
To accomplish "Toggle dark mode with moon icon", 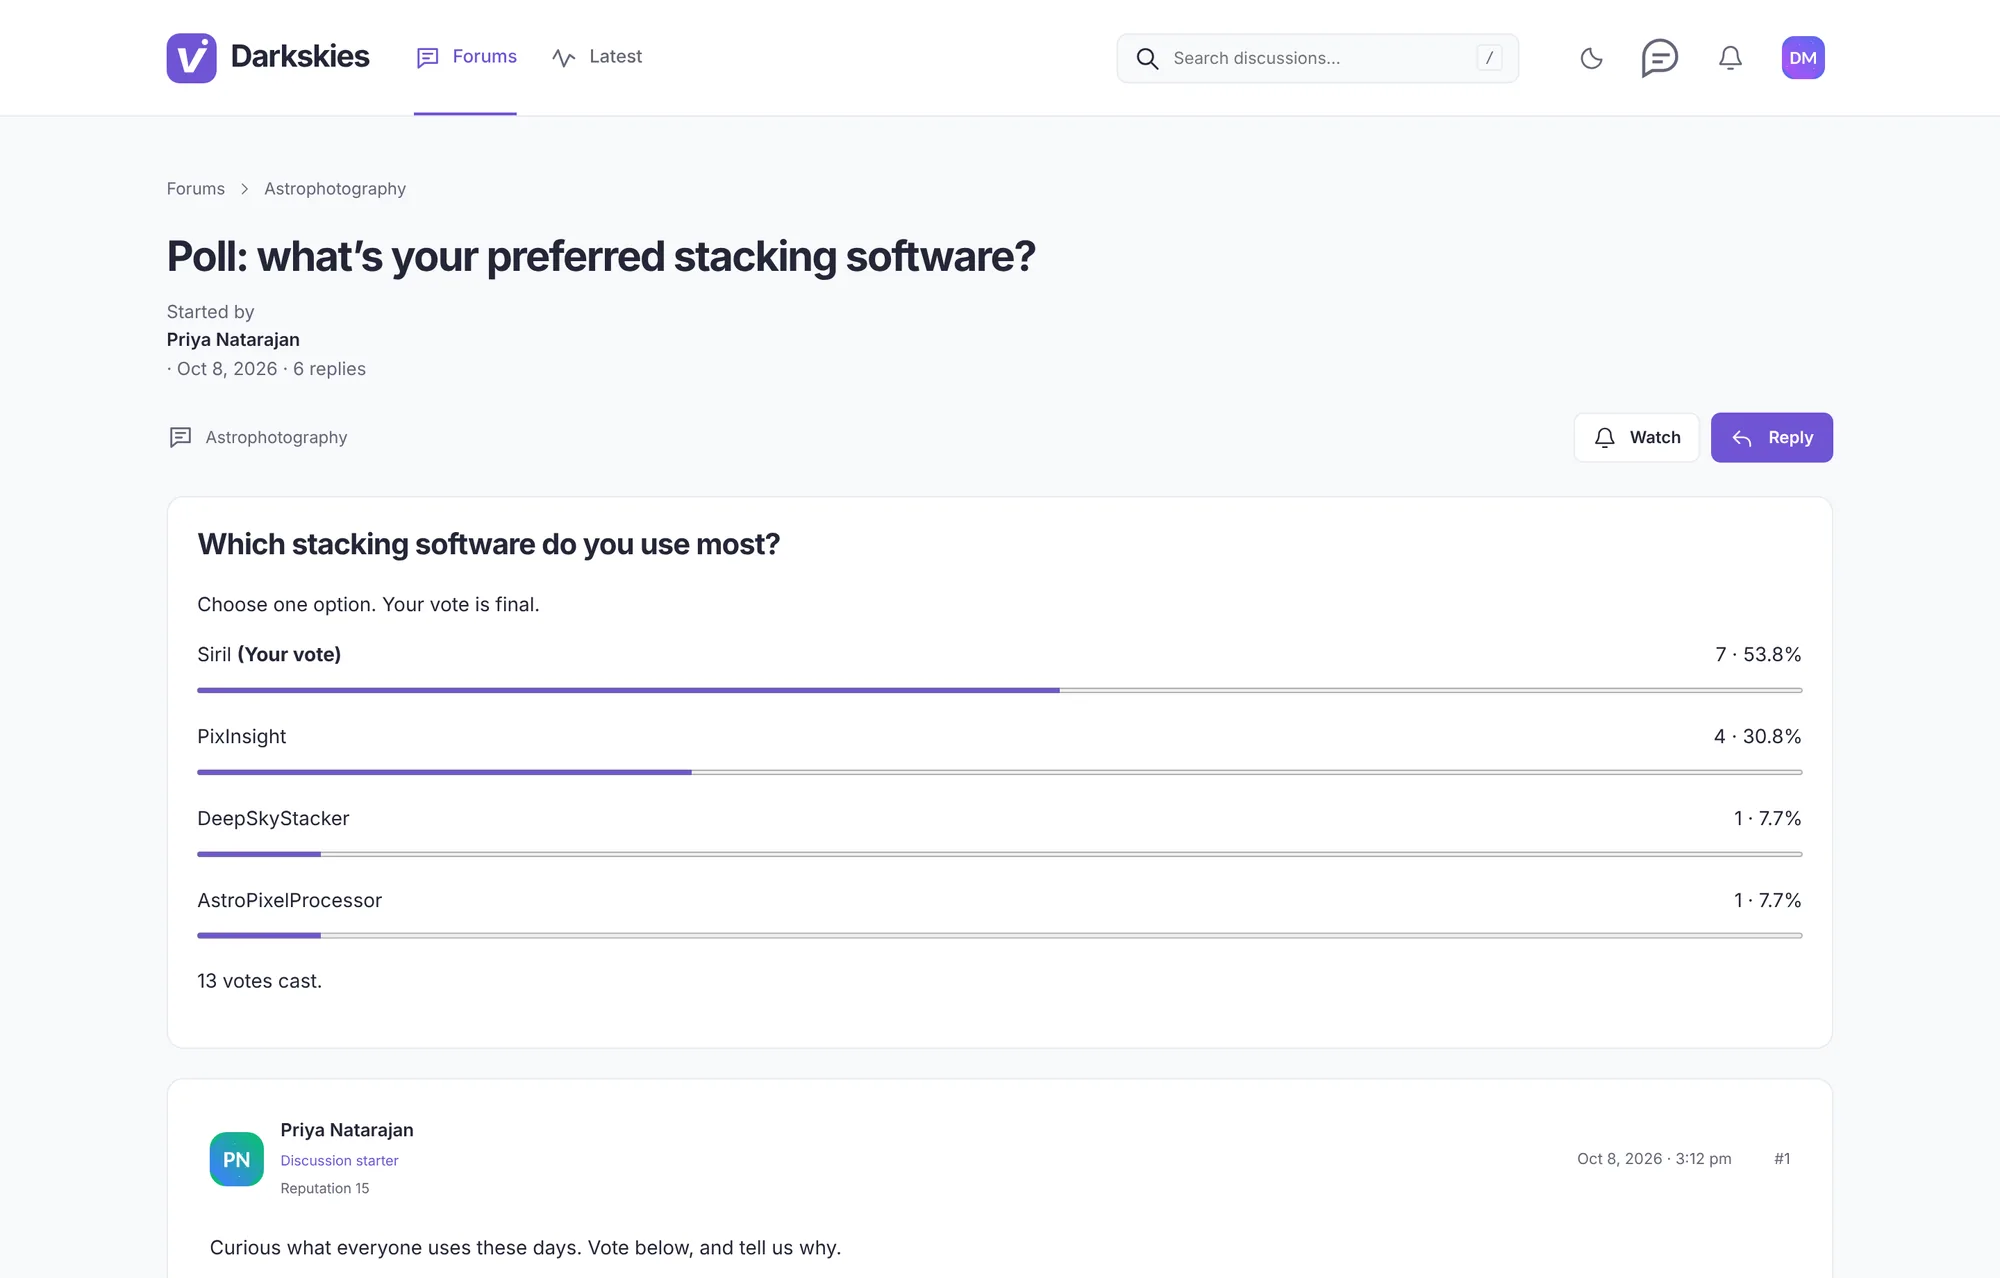I will point(1591,58).
